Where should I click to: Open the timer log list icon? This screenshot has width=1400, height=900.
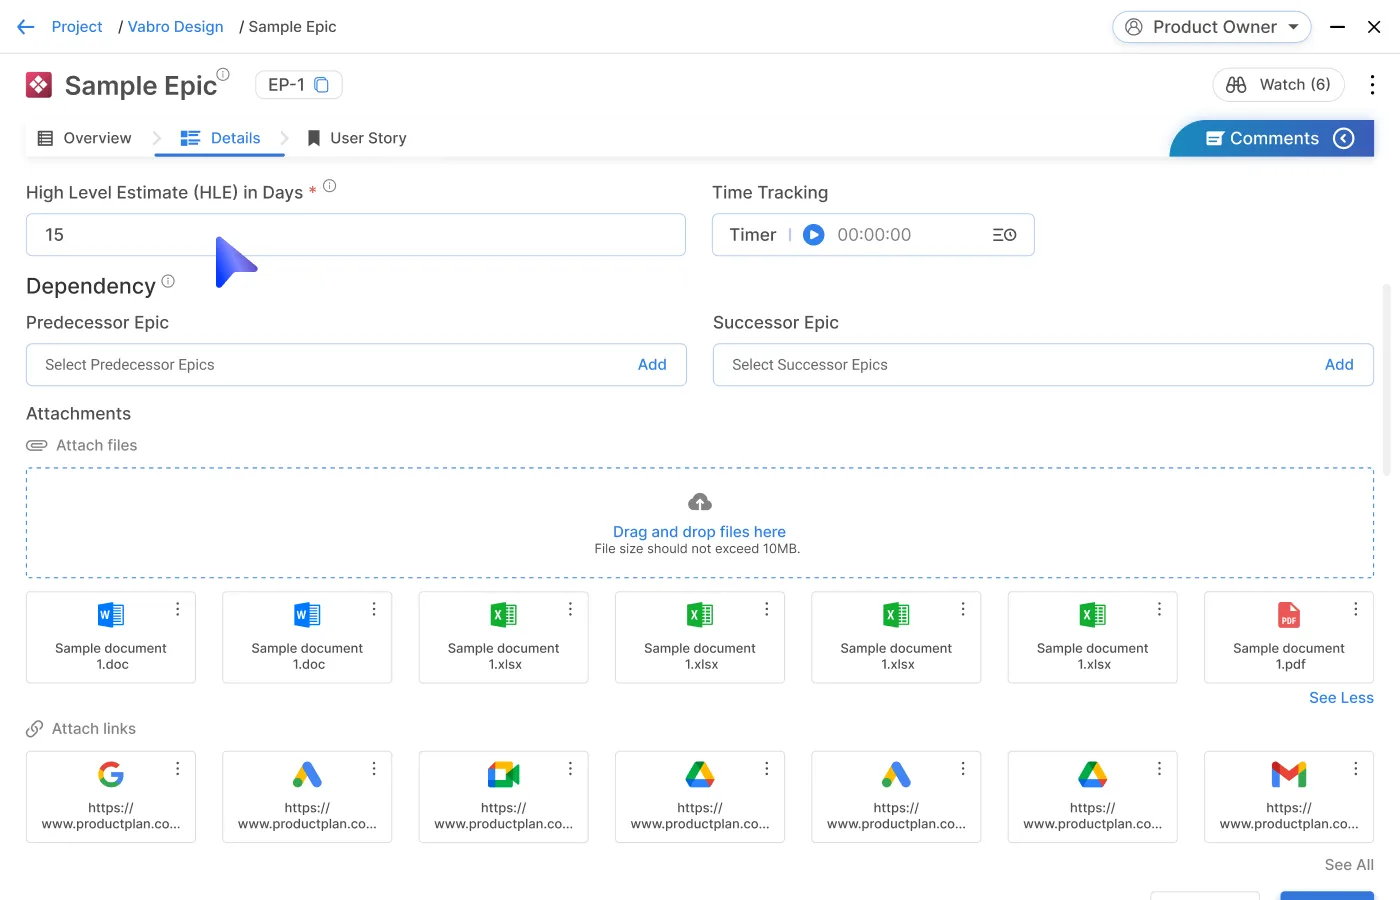(1004, 235)
